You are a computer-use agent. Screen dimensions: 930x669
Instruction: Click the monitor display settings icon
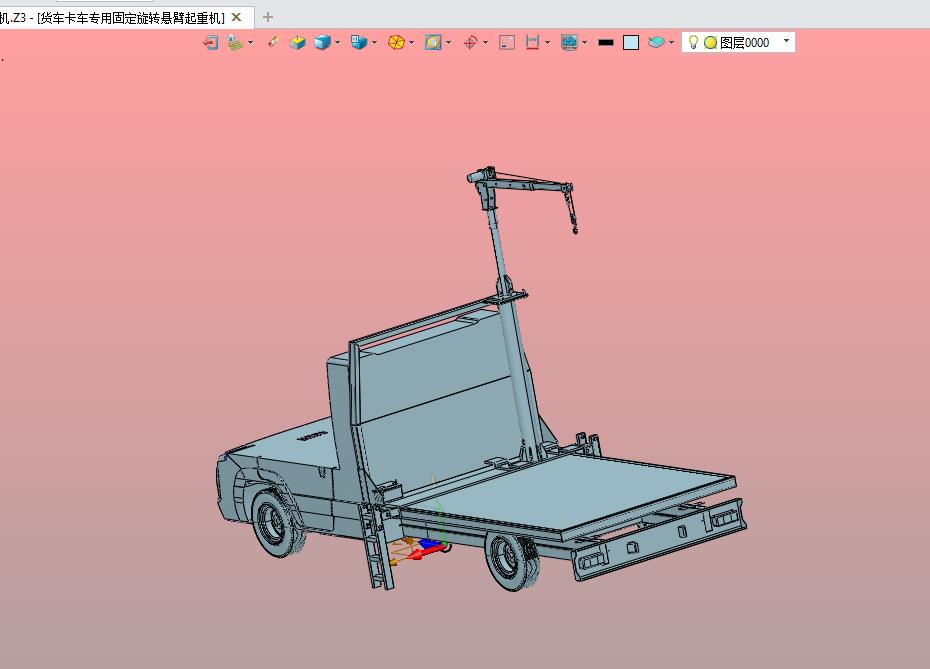tap(569, 42)
